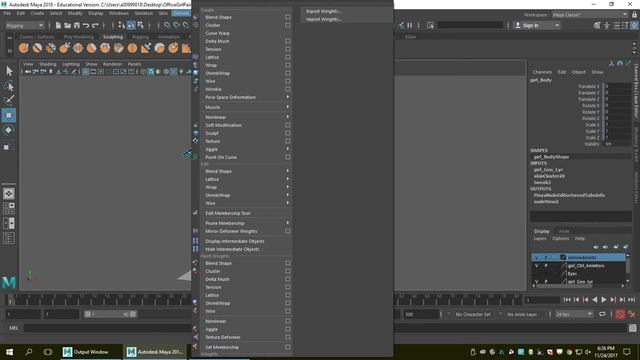Open the 24 fps frame rate dropdown
Screen dimensions: 640x360
(574, 314)
